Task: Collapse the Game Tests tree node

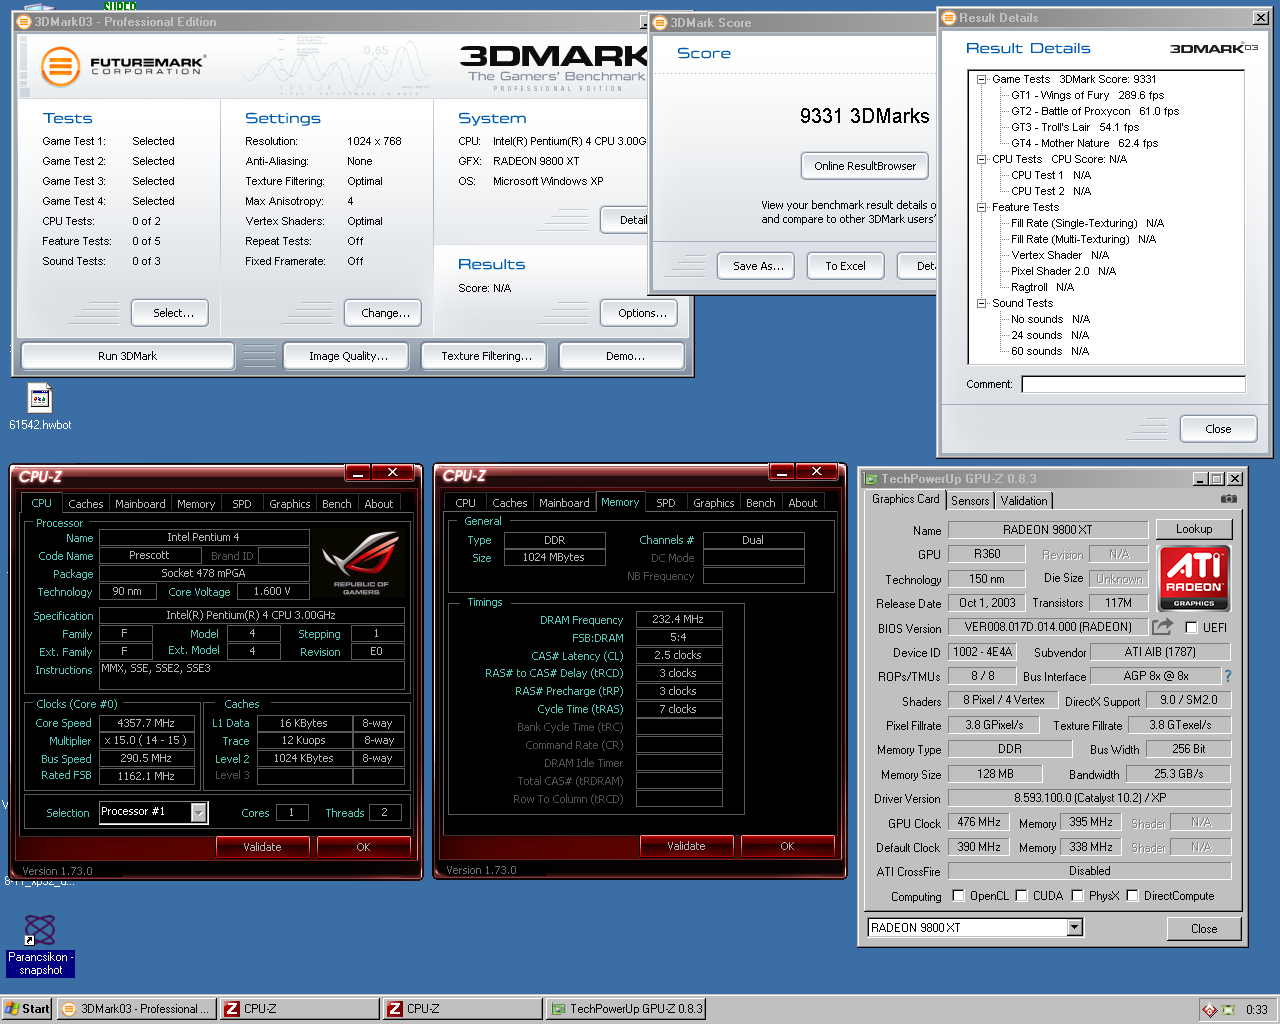Action: point(982,79)
